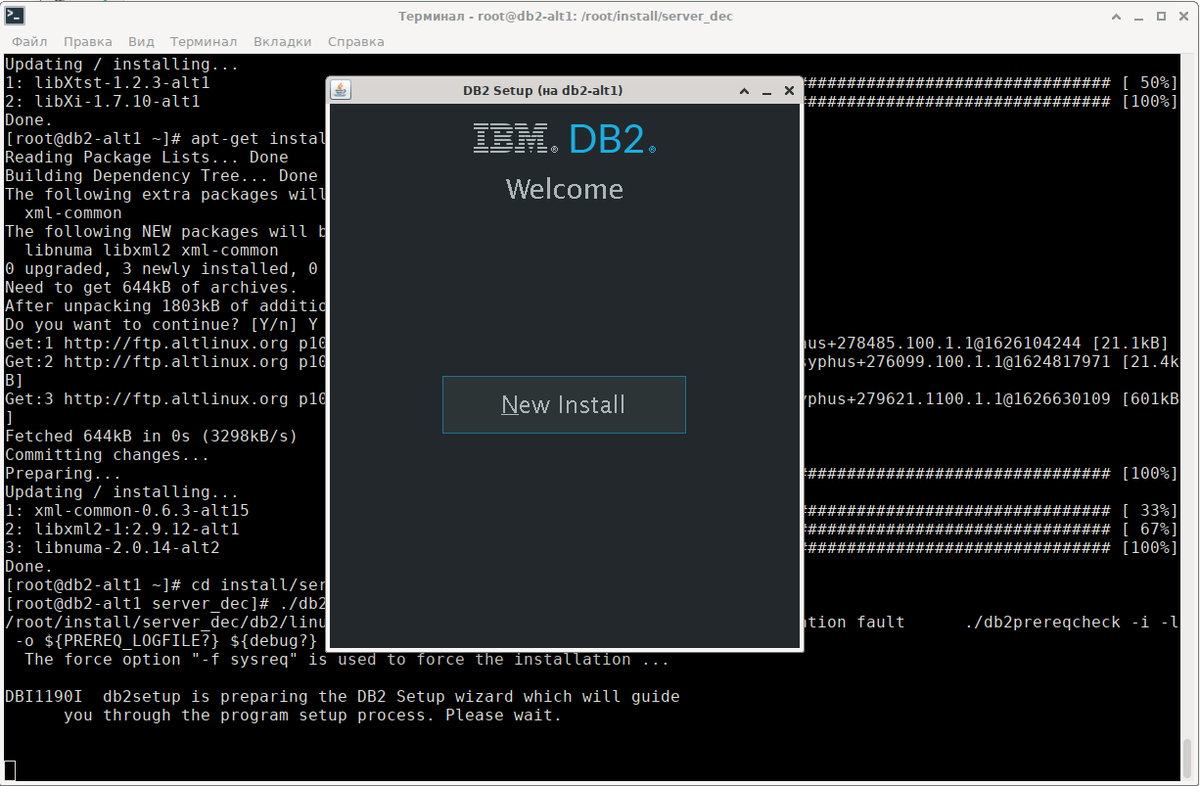Click "Committing changes..." line in terminal
The image size is (1200, 786).
click(107, 455)
